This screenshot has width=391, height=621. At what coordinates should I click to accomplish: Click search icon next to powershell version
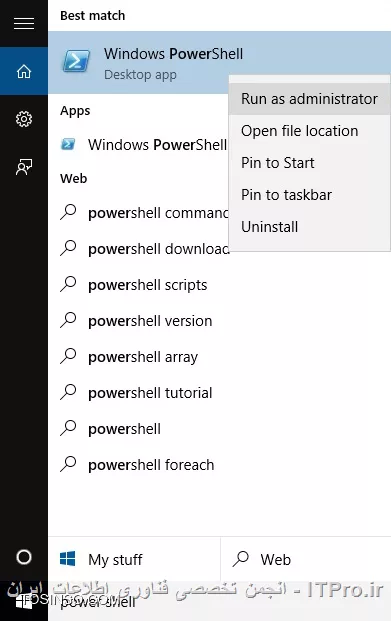(68, 320)
